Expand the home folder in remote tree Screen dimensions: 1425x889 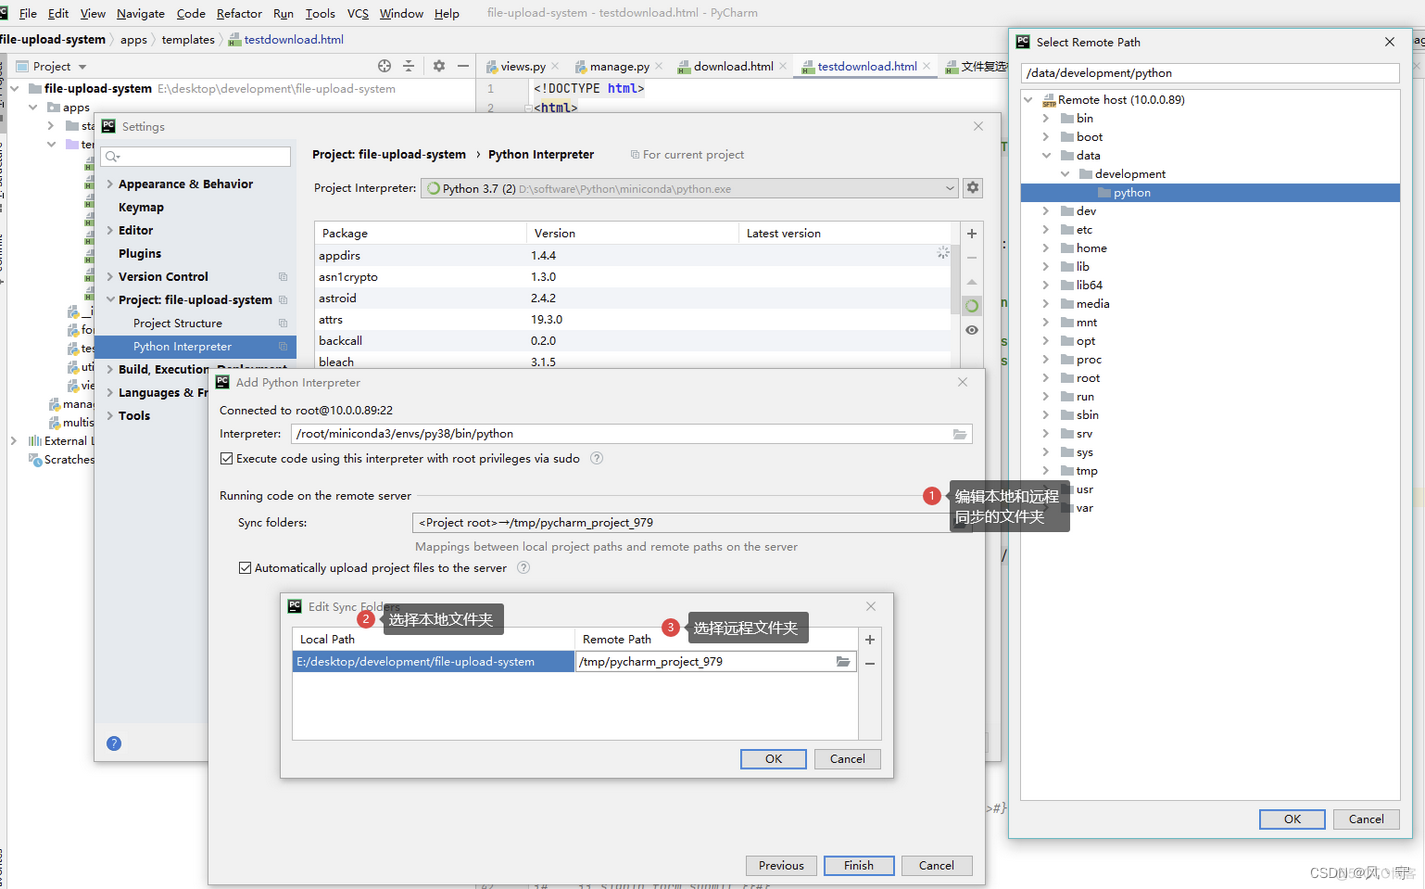coord(1047,247)
